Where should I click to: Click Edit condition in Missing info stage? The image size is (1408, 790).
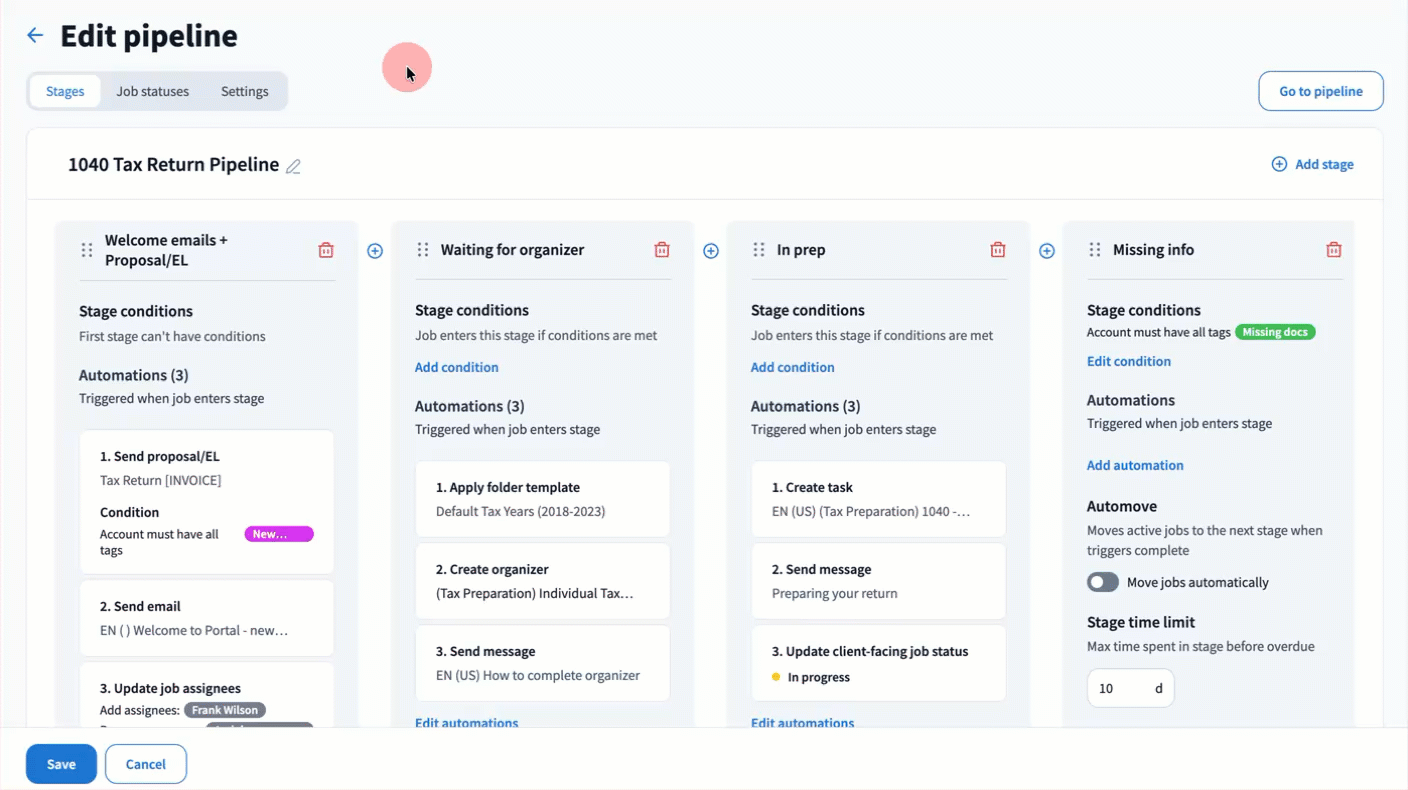pos(1128,361)
